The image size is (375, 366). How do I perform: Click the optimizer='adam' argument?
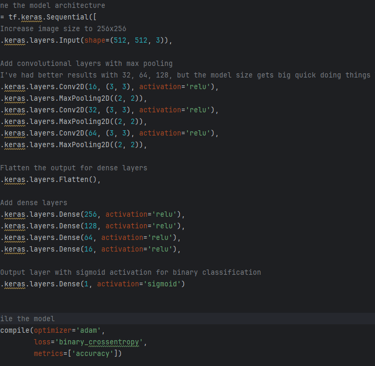coord(67,330)
